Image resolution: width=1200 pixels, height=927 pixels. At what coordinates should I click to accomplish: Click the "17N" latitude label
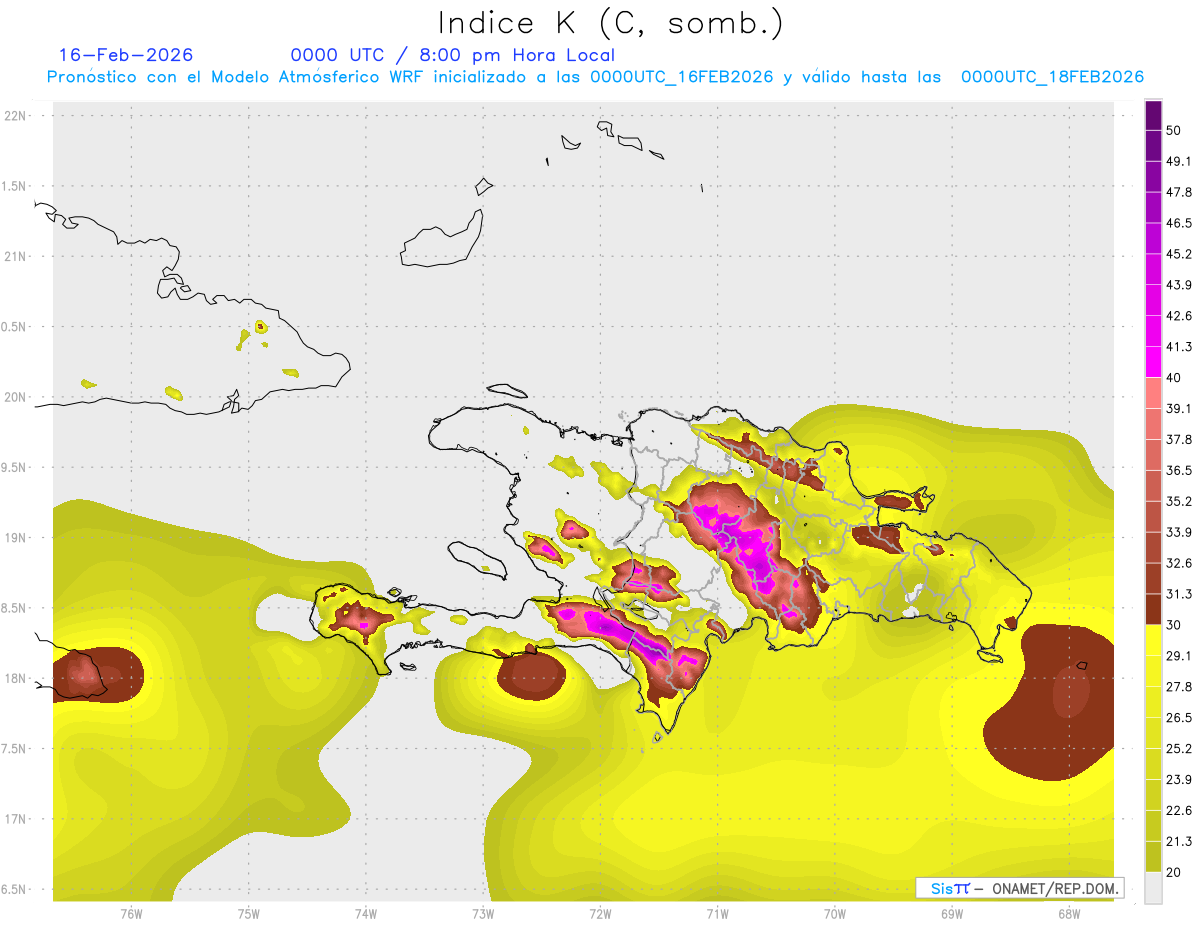click(x=17, y=820)
